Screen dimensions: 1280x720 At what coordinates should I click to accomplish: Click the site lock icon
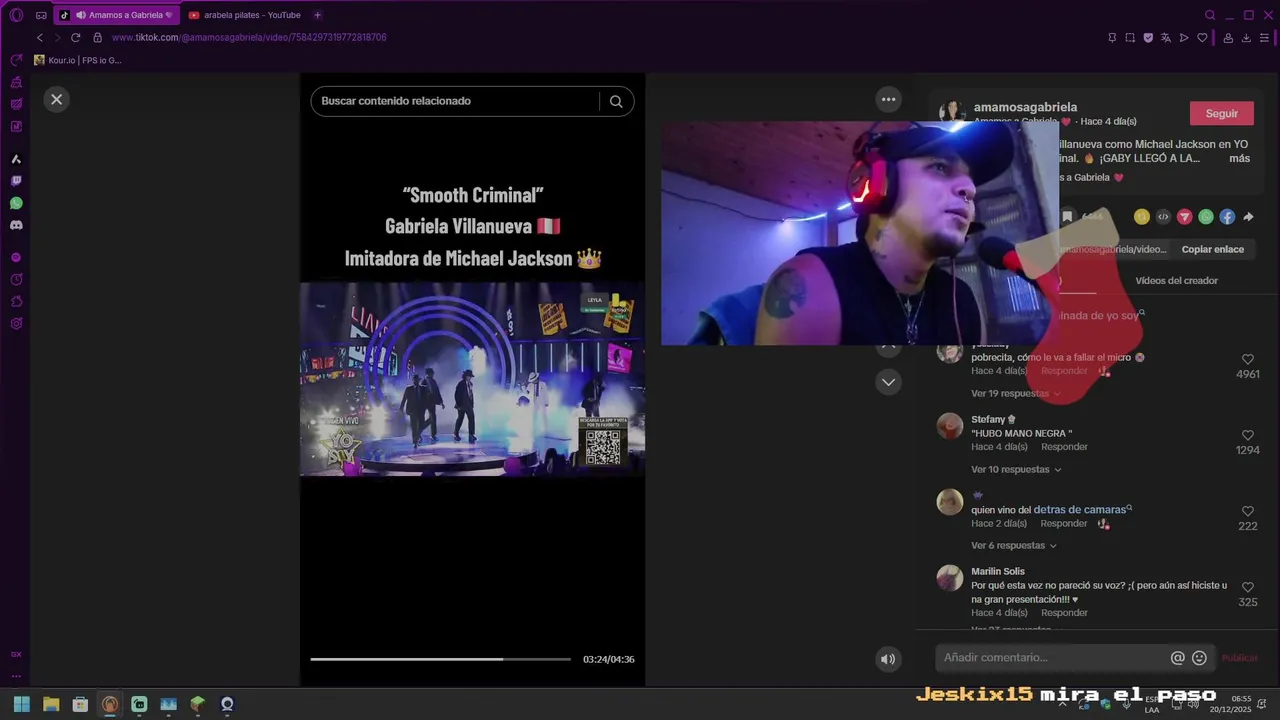97,37
